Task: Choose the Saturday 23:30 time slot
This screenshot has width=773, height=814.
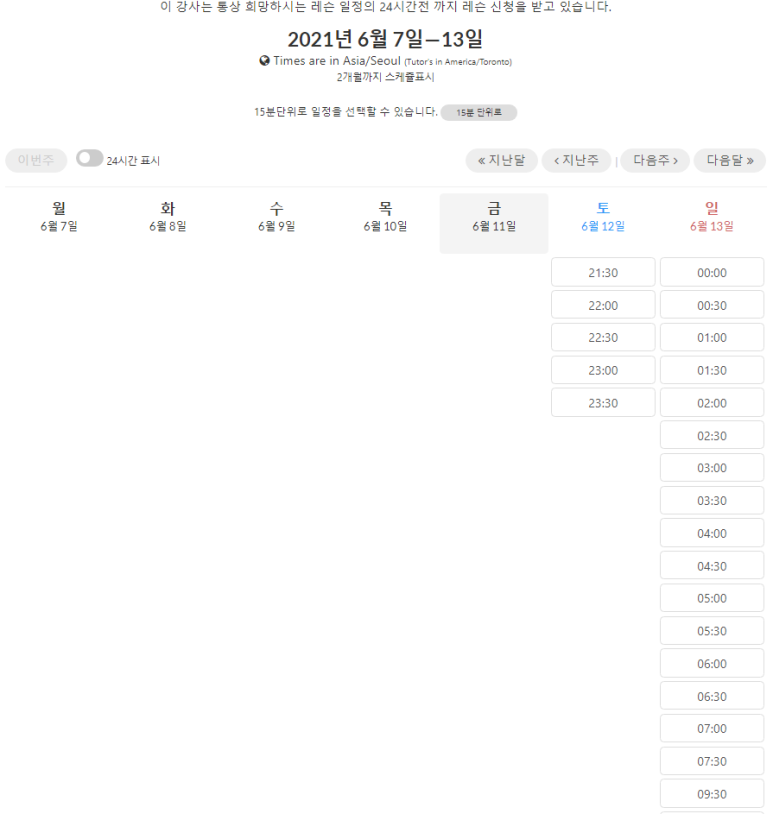Action: [603, 403]
